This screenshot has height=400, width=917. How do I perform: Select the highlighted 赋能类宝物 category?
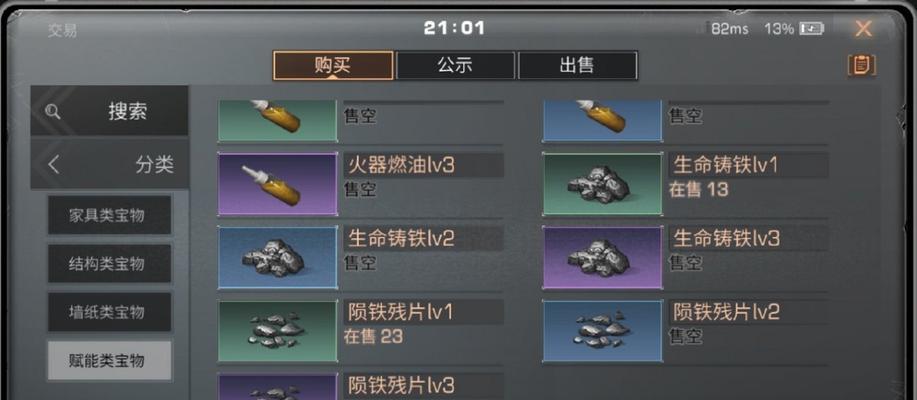(x=109, y=361)
